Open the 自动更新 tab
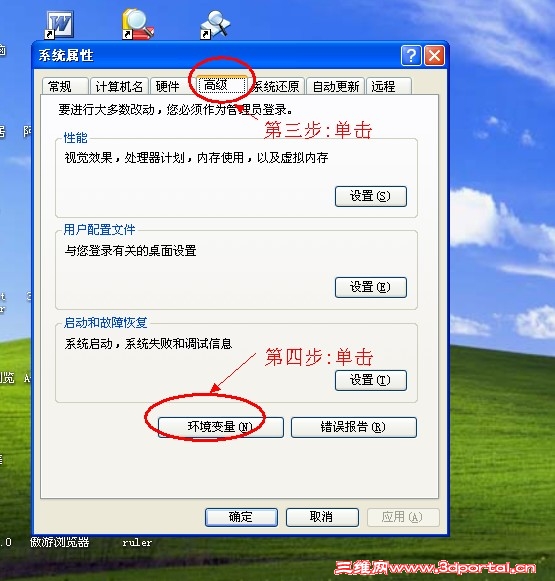 pyautogui.click(x=336, y=86)
